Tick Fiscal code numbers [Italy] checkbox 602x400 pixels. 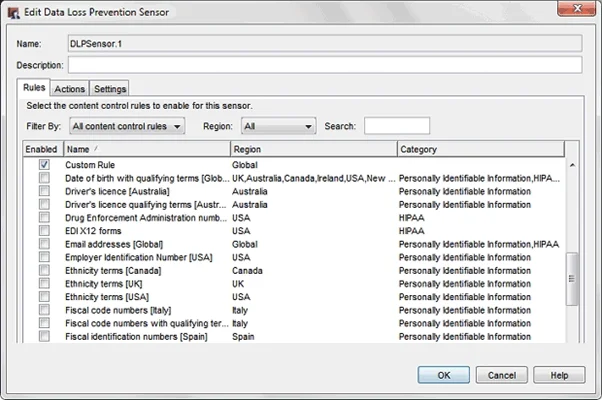[44, 310]
